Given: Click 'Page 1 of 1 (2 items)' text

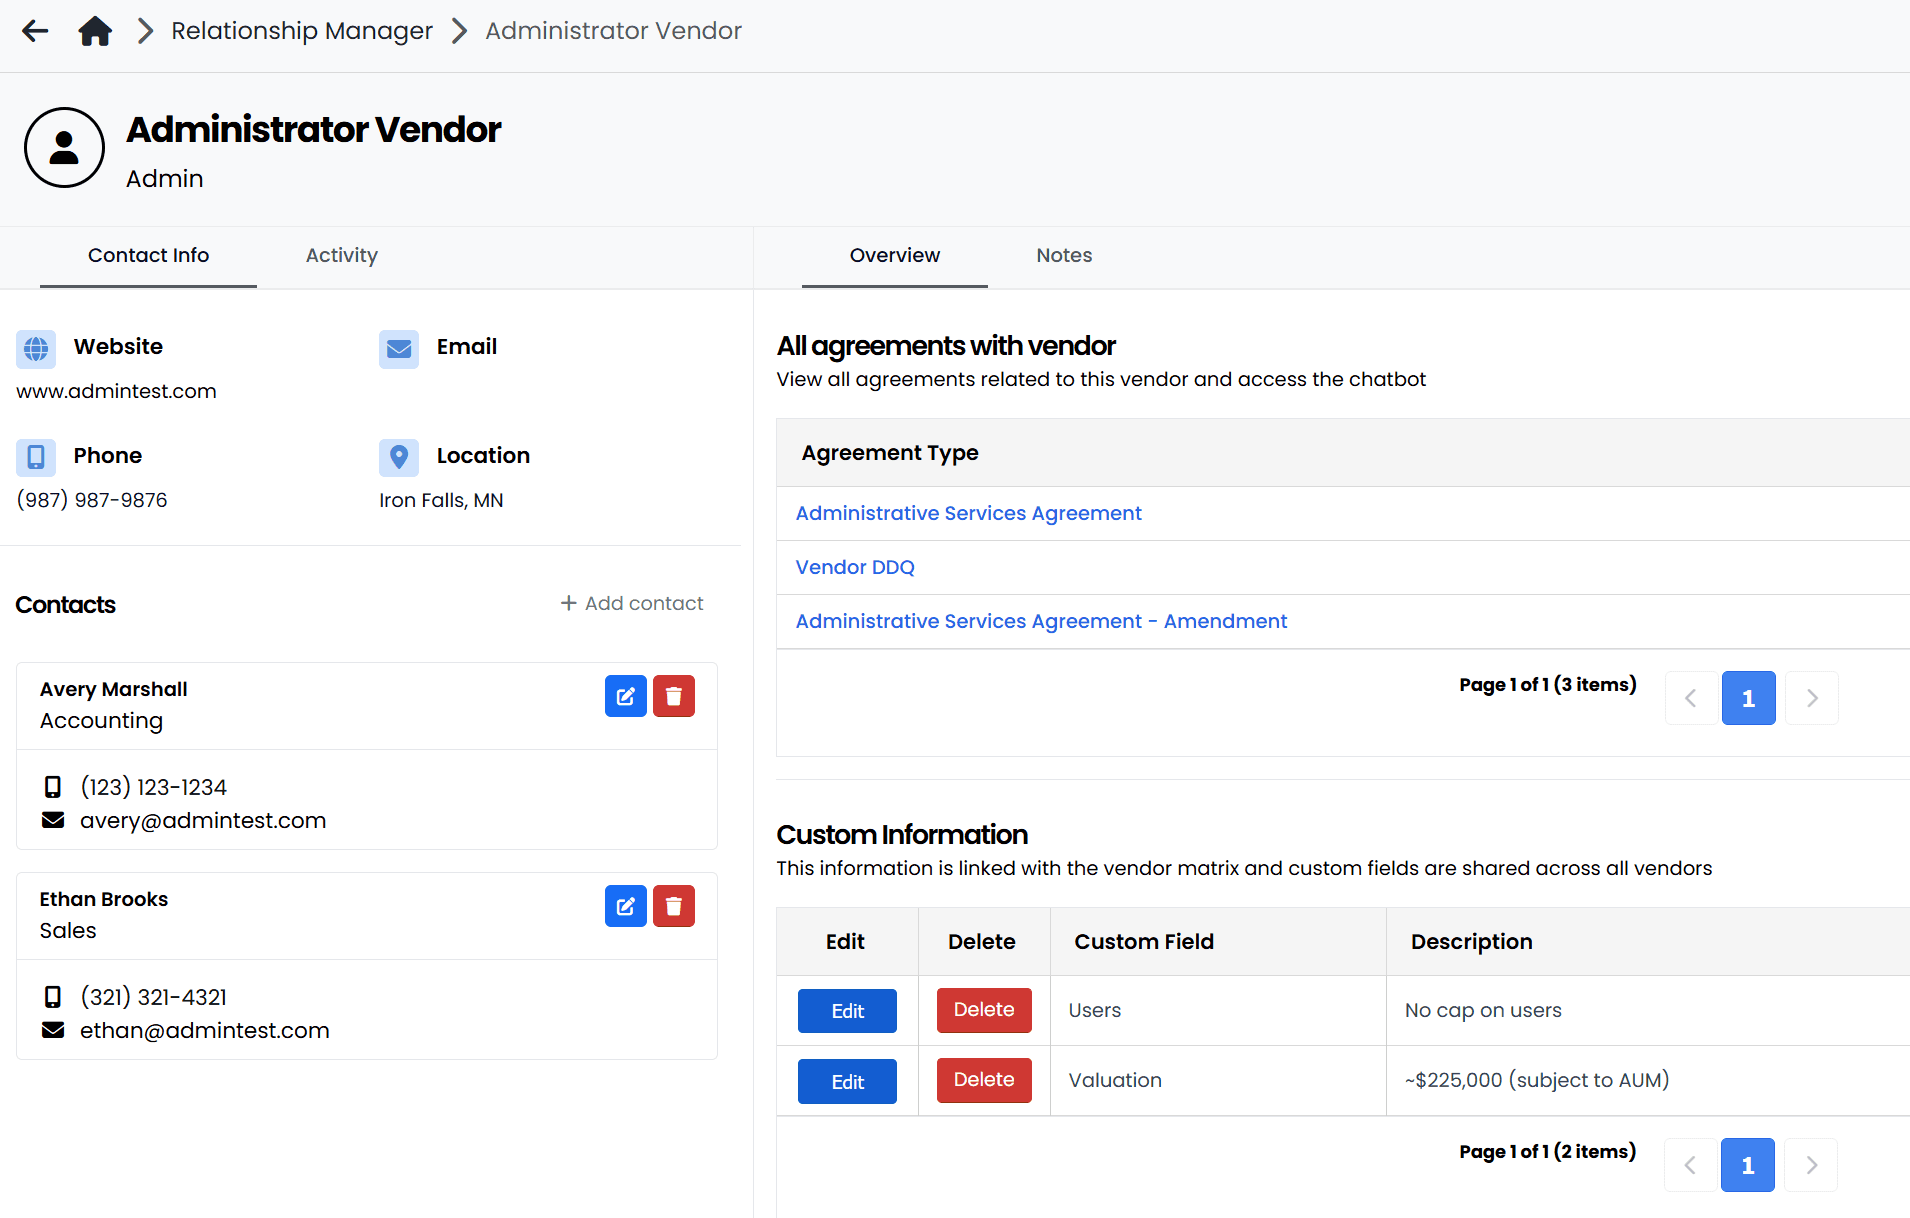Looking at the screenshot, I should click(x=1548, y=1151).
